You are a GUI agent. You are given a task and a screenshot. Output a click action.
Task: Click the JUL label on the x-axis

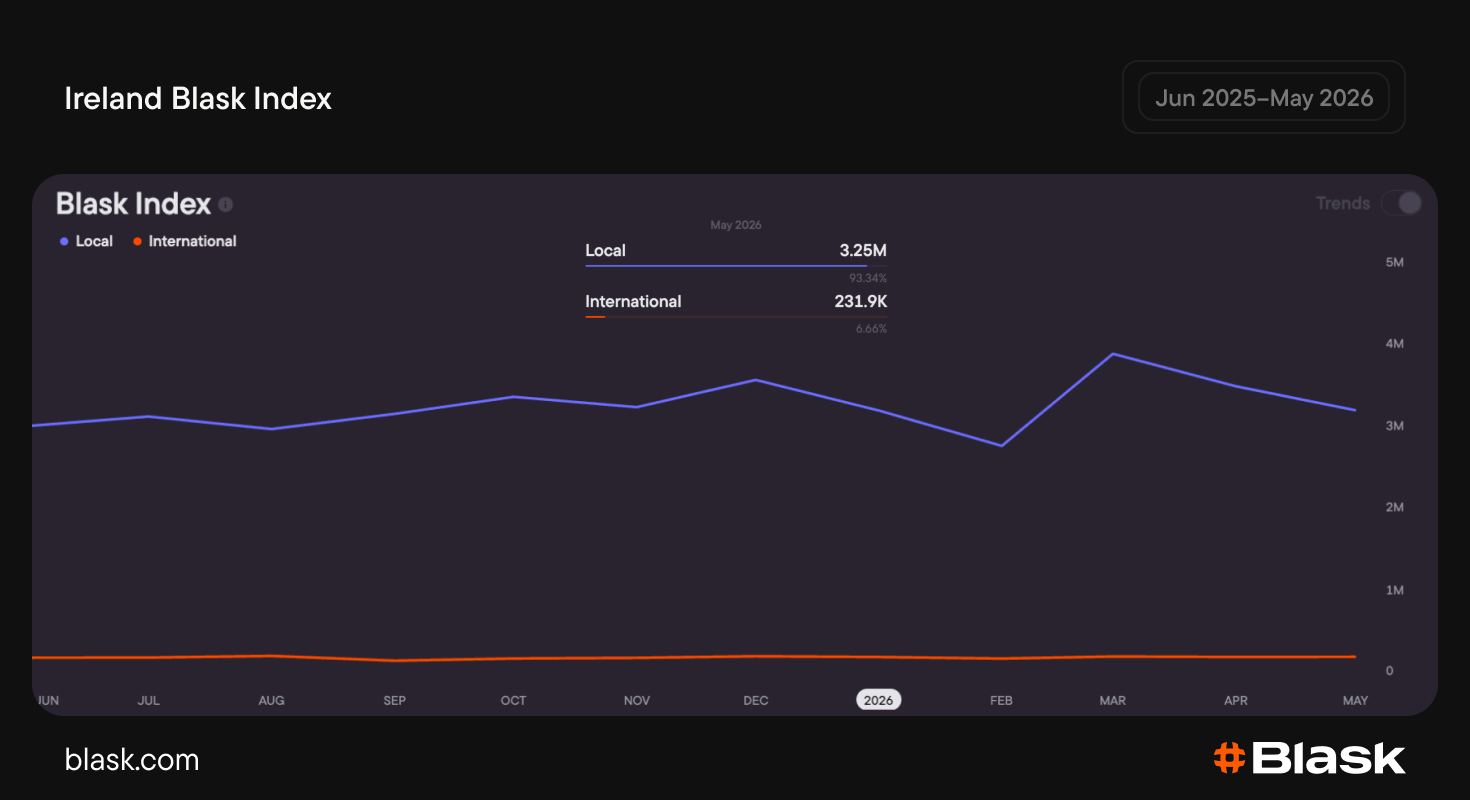click(x=148, y=700)
